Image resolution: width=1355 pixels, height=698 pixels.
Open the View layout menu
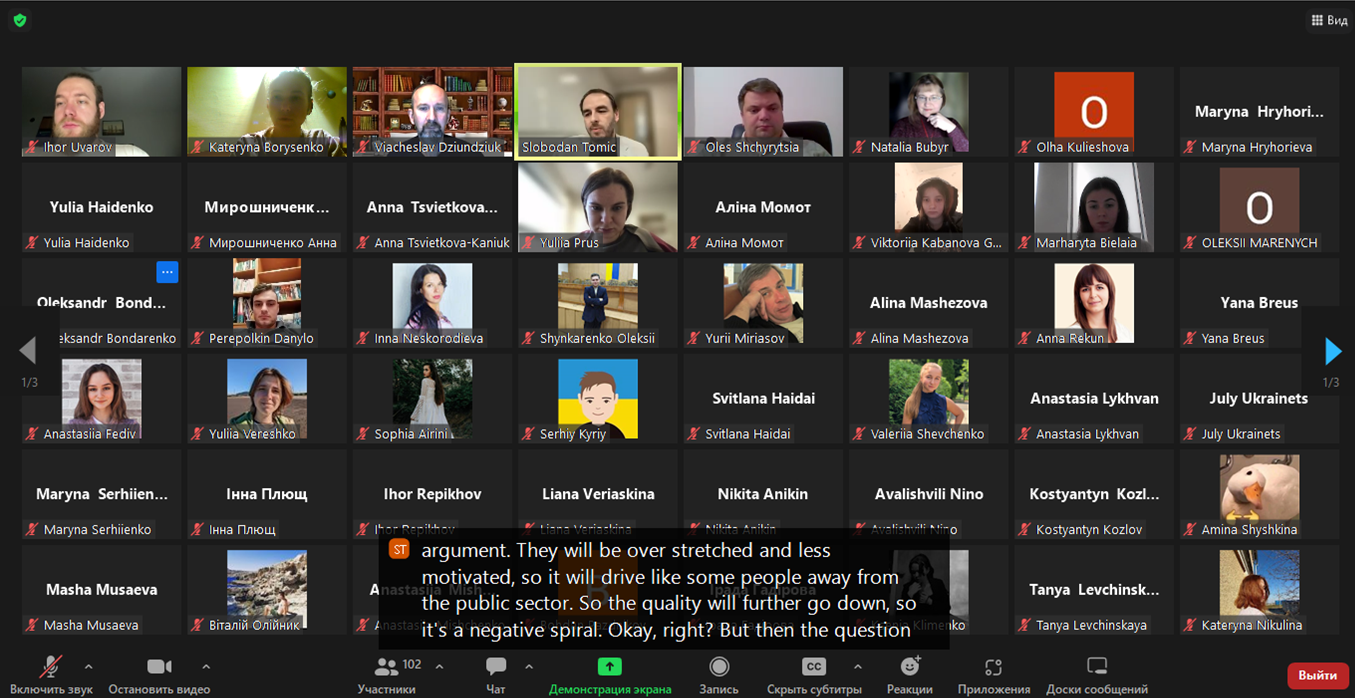1329,20
